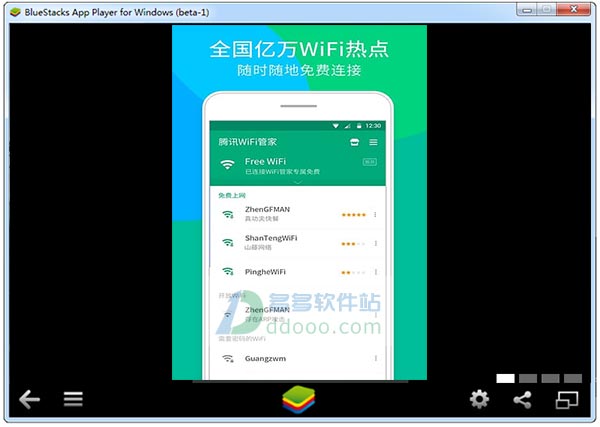Open options for five-star ZhenGFMAN row
The height and width of the screenshot is (427, 600).
click(375, 215)
